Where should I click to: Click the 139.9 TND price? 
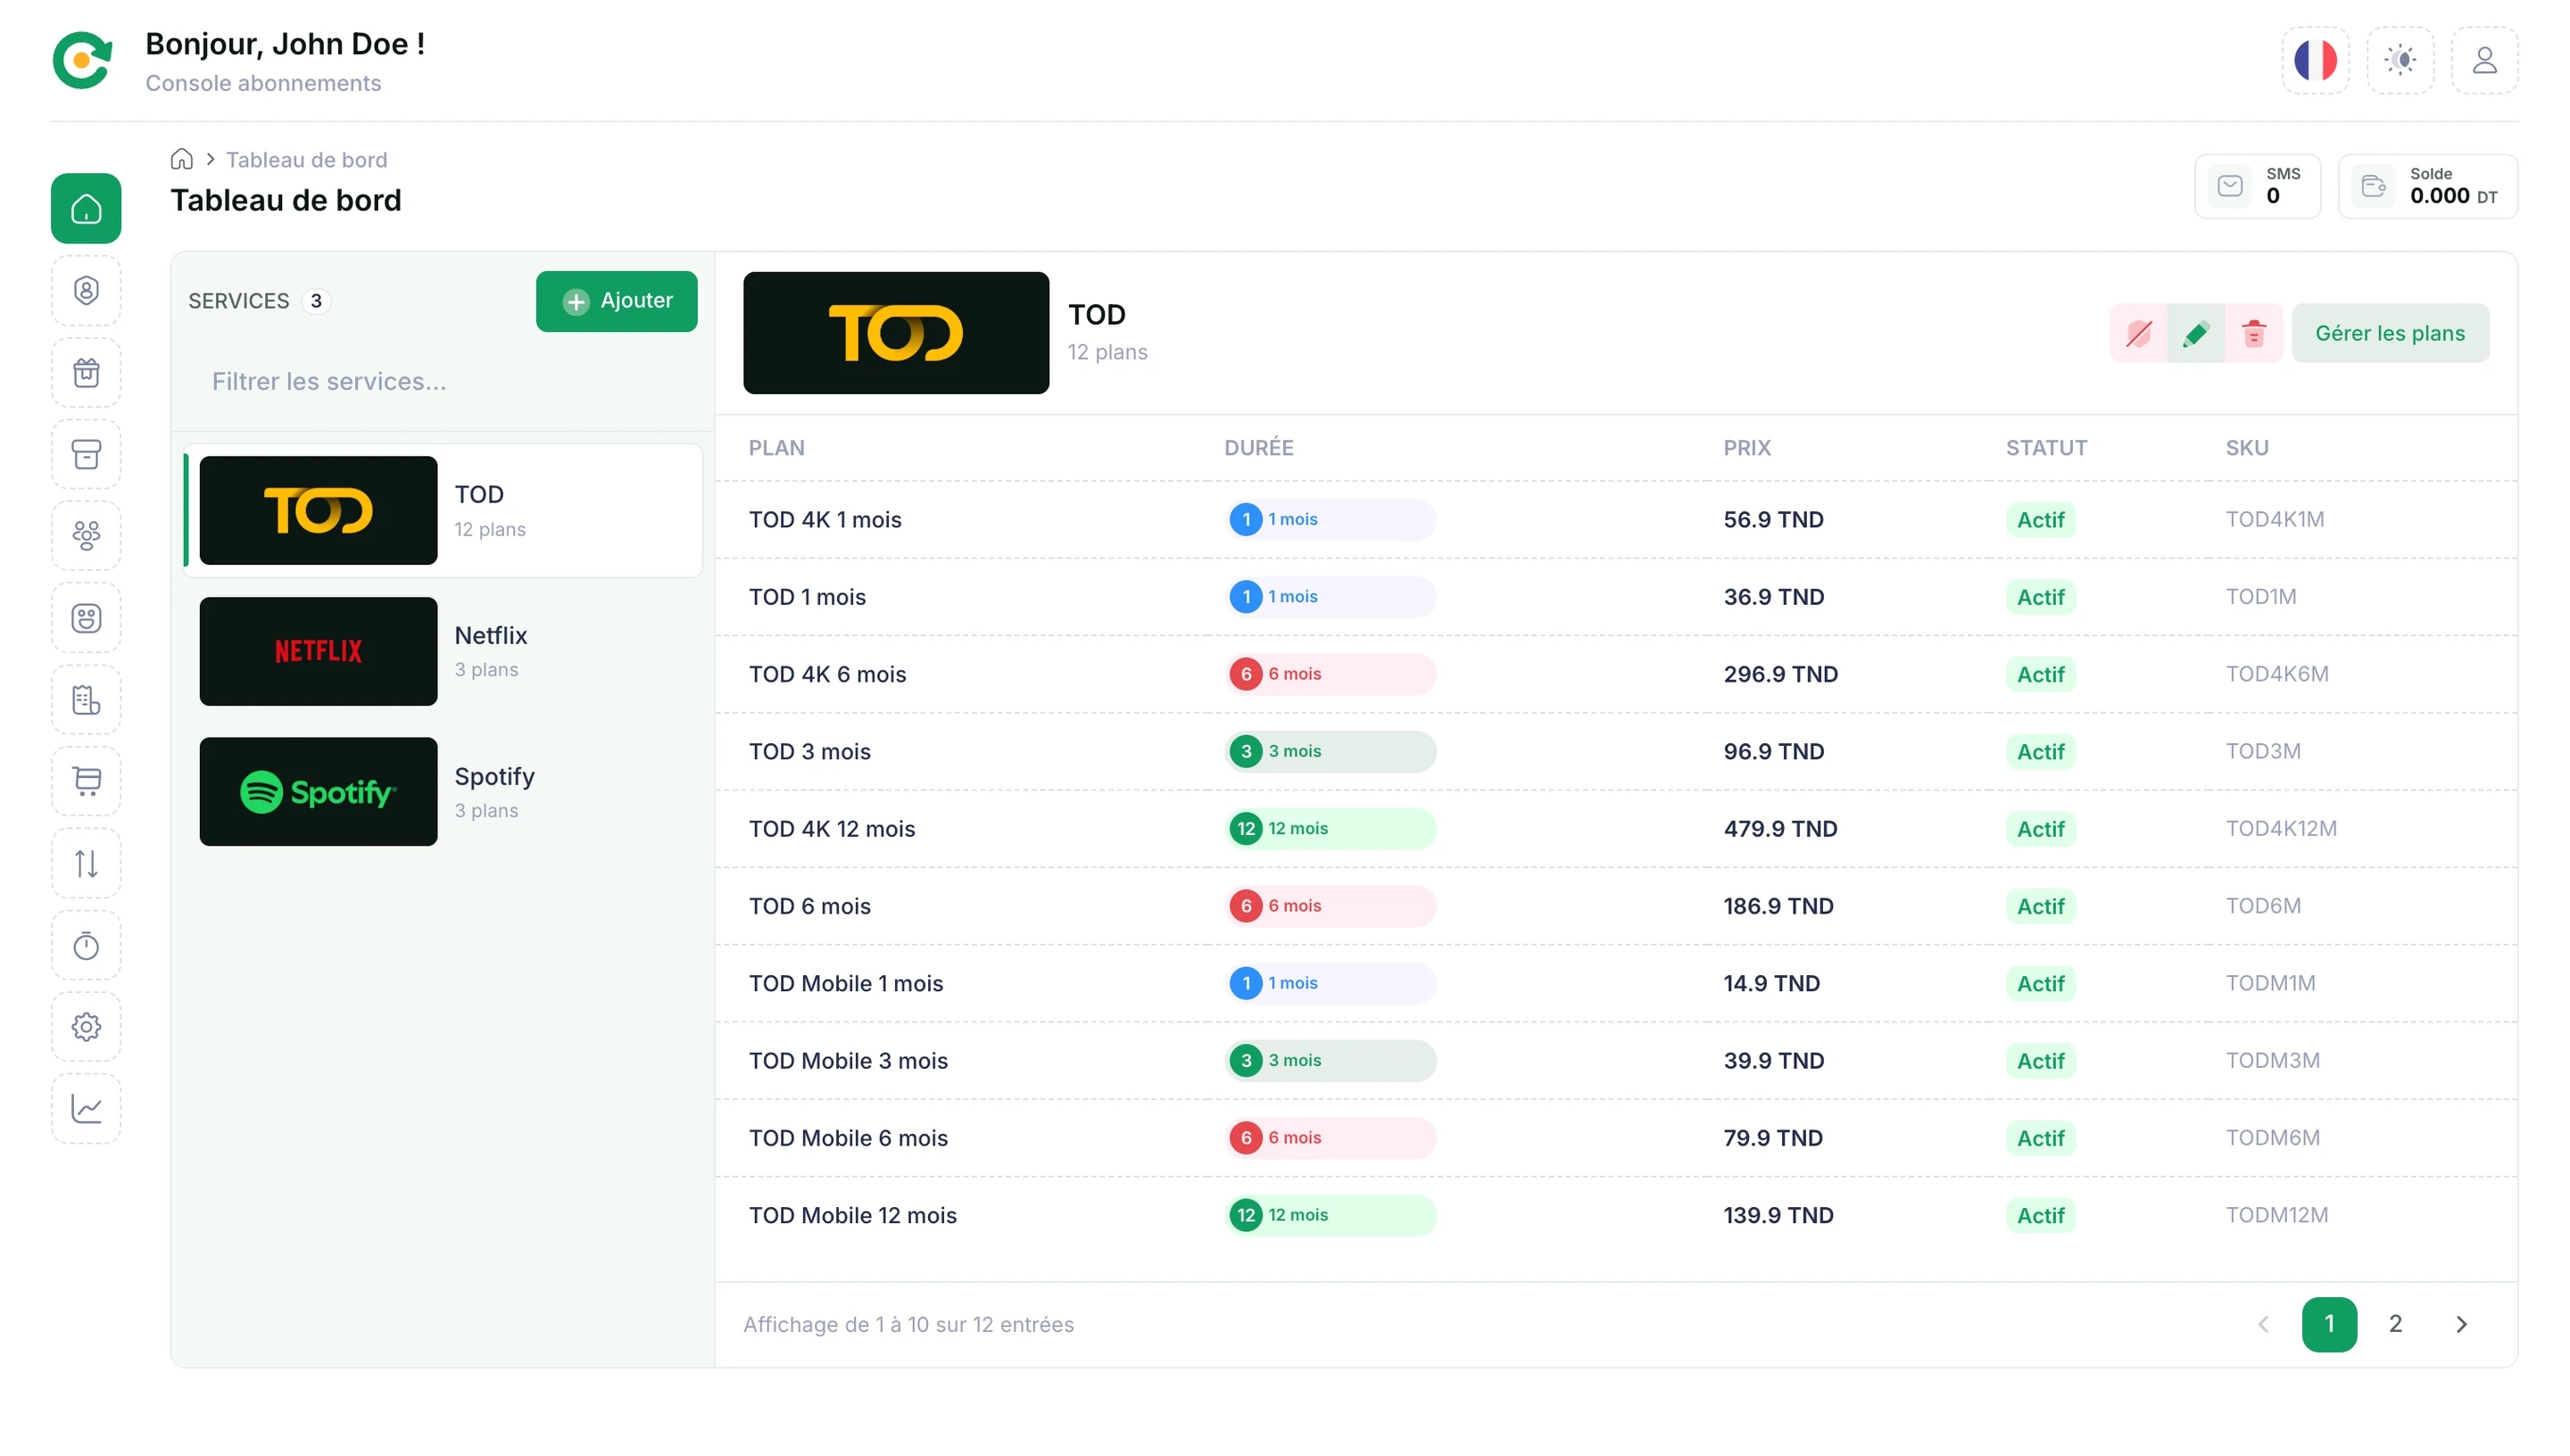pos(1778,1216)
